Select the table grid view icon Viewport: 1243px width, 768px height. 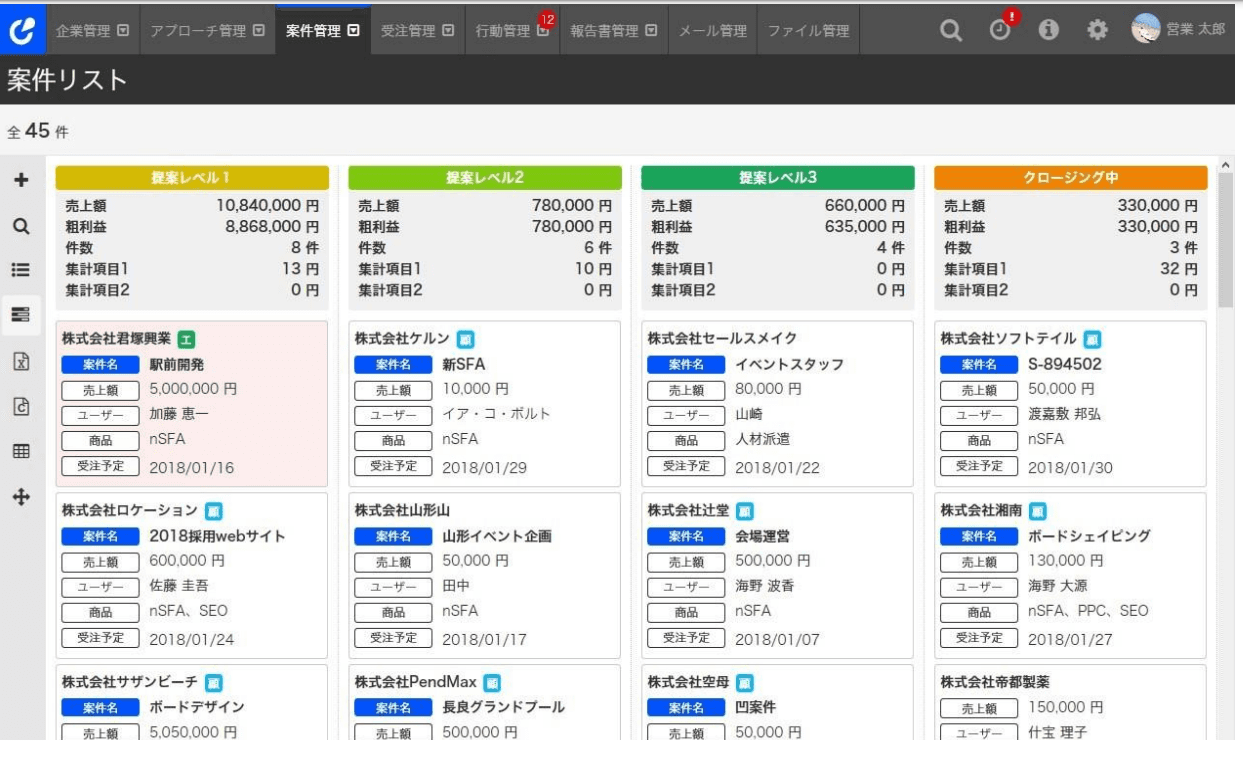pyautogui.click(x=19, y=450)
